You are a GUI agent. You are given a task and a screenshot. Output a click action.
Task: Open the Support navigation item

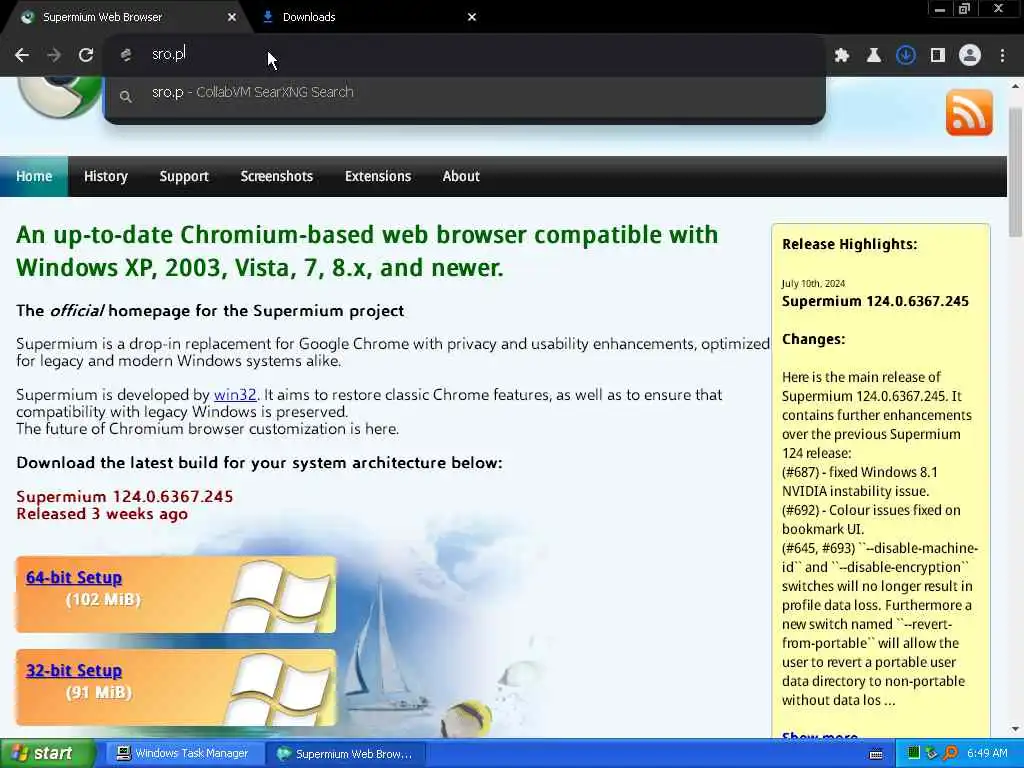click(184, 176)
